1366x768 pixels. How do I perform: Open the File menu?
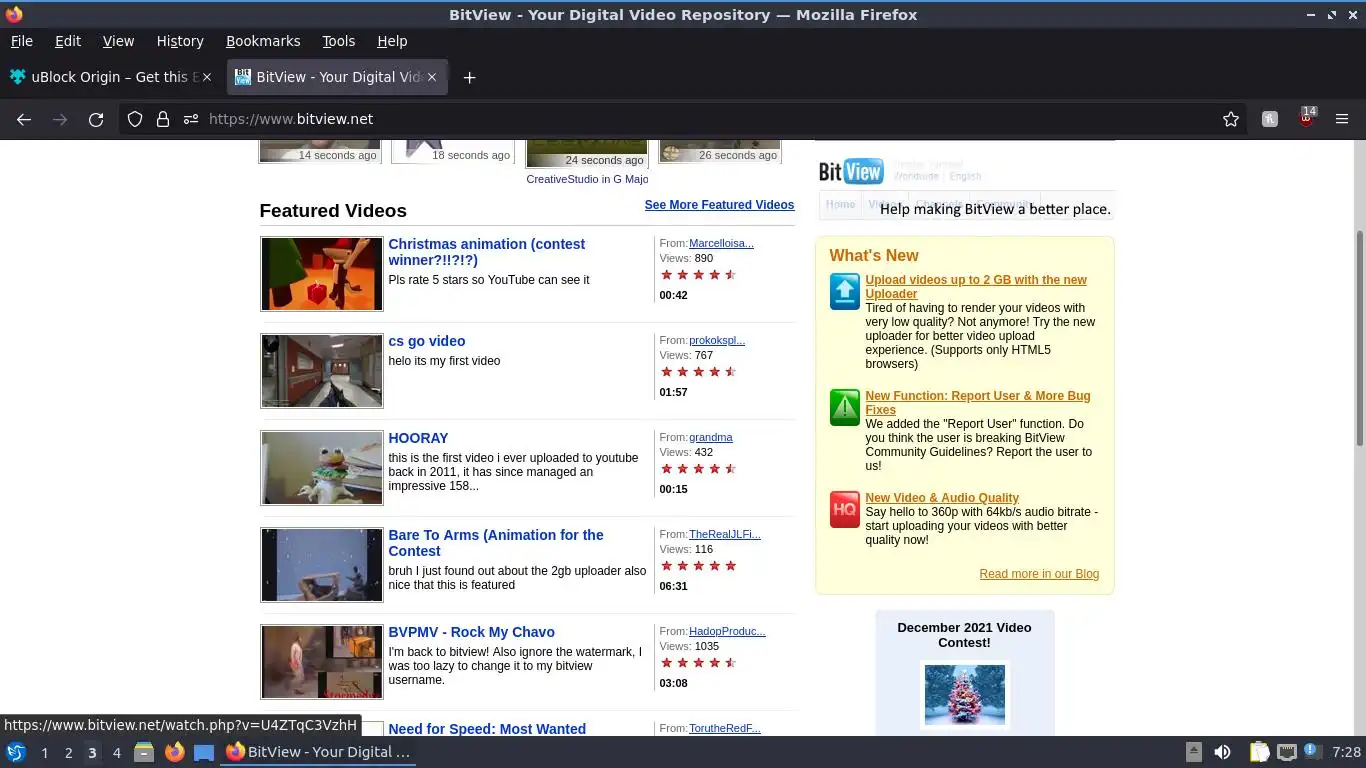click(21, 41)
